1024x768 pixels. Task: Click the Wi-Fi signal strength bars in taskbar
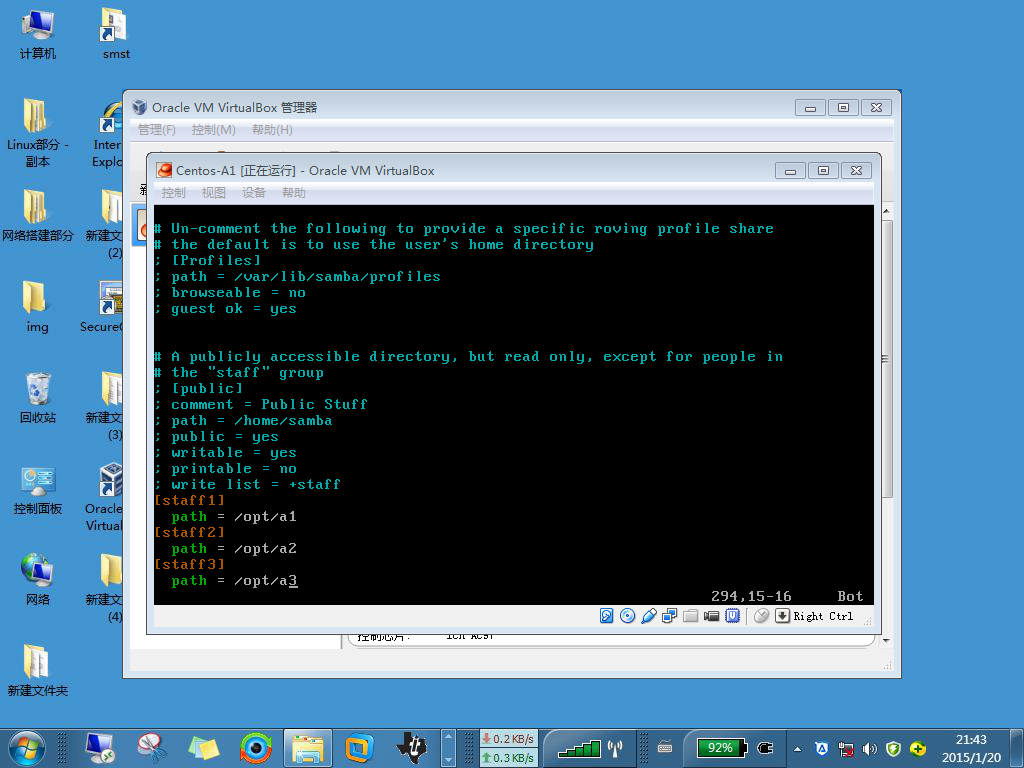coord(579,748)
